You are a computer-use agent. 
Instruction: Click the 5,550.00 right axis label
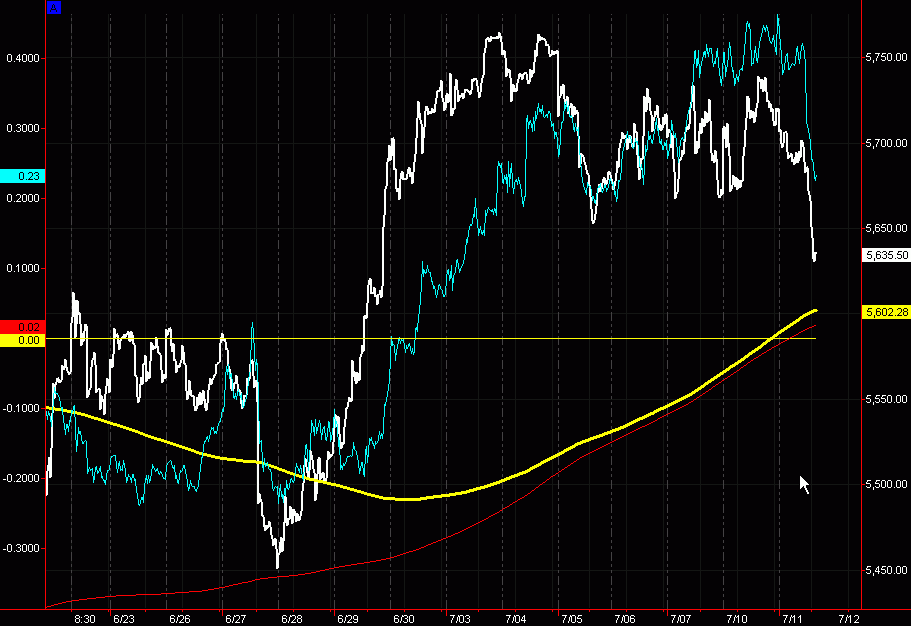(886, 399)
